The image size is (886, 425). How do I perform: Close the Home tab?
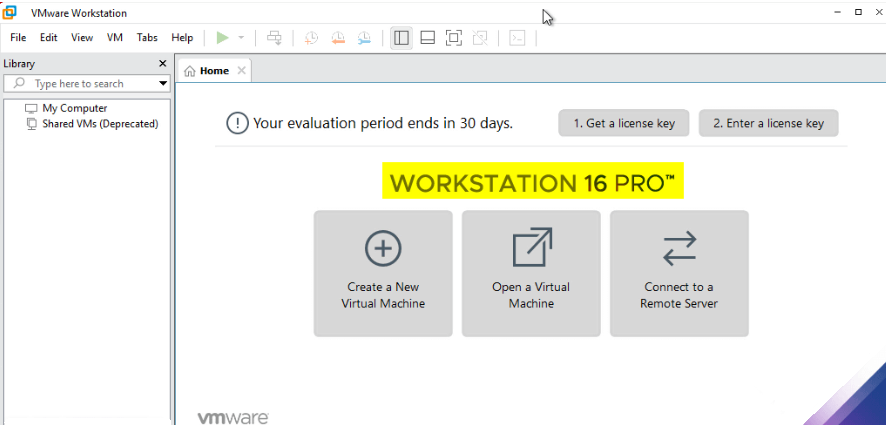241,71
